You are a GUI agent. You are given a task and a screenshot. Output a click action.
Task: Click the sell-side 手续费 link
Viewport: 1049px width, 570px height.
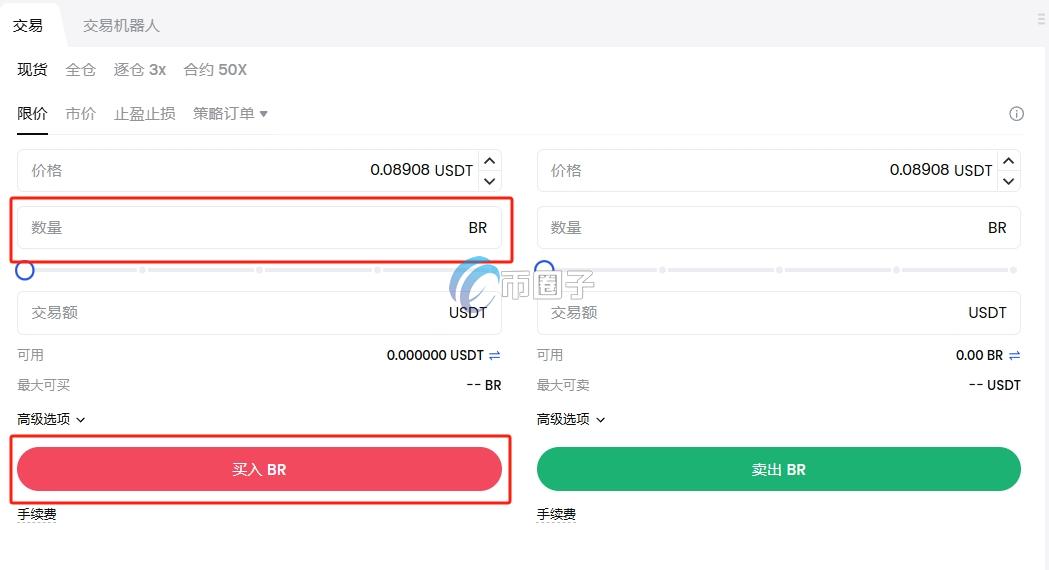coord(556,514)
